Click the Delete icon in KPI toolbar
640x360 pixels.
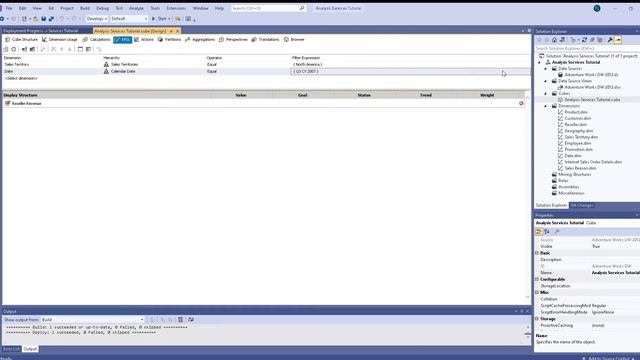click(x=53, y=49)
